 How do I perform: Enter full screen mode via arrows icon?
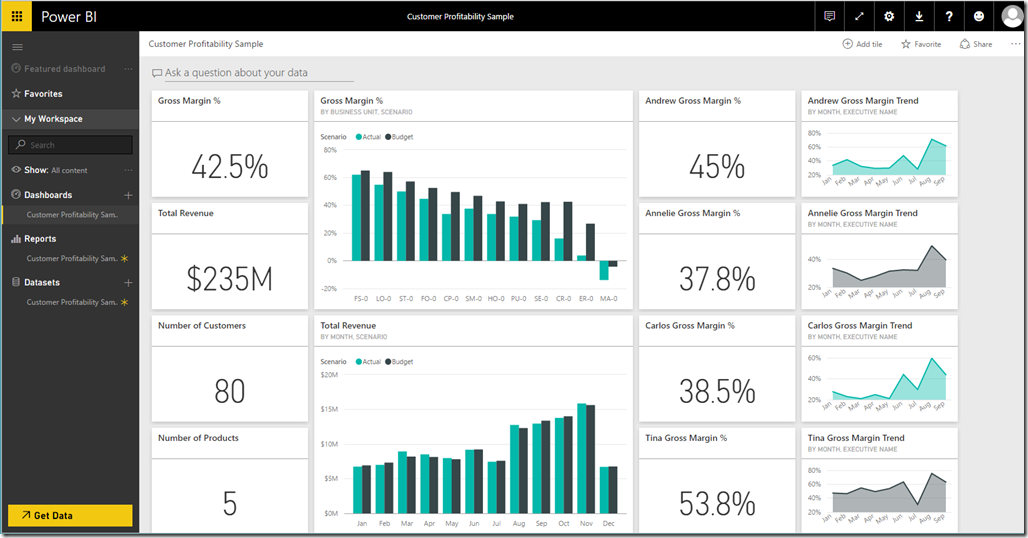[859, 16]
